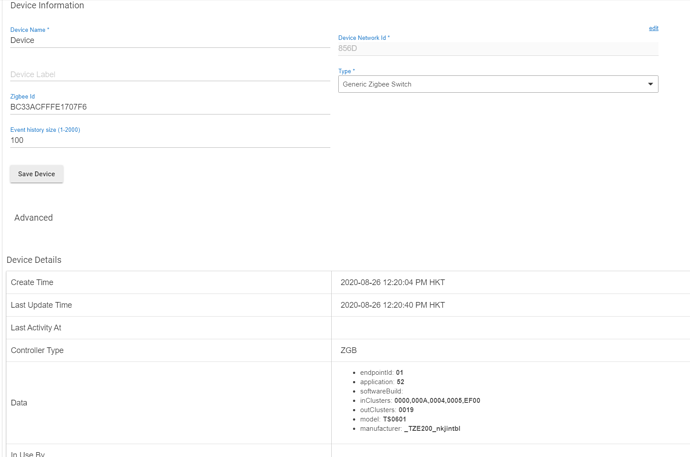The image size is (690, 457).
Task: Click the edit link for network id
Action: click(653, 28)
